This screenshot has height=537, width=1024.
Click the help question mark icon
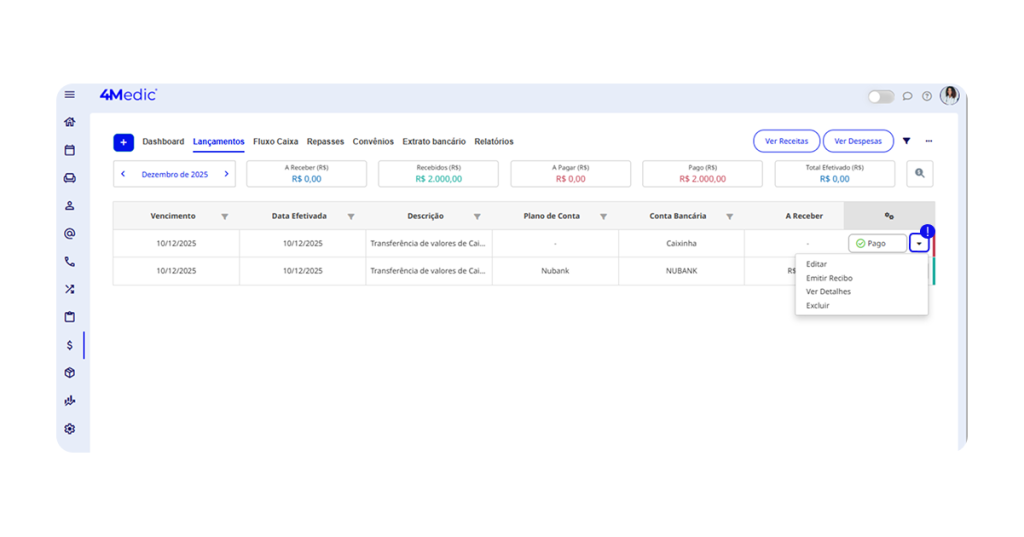[927, 97]
